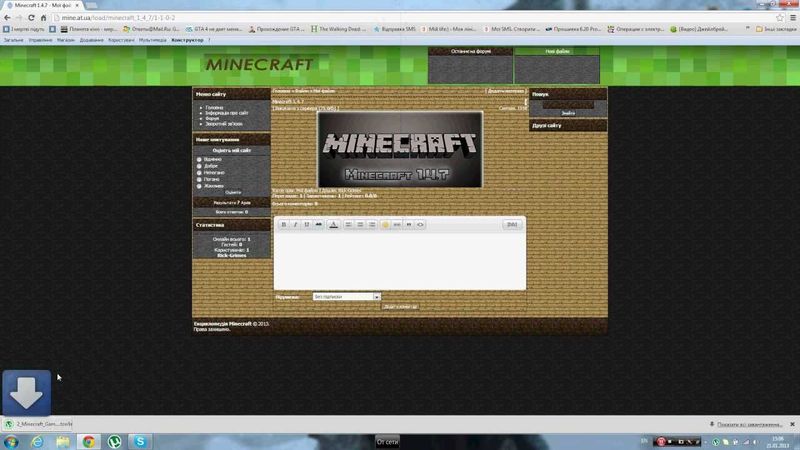Open the 'GTA 4' bookmark

[x=214, y=29]
